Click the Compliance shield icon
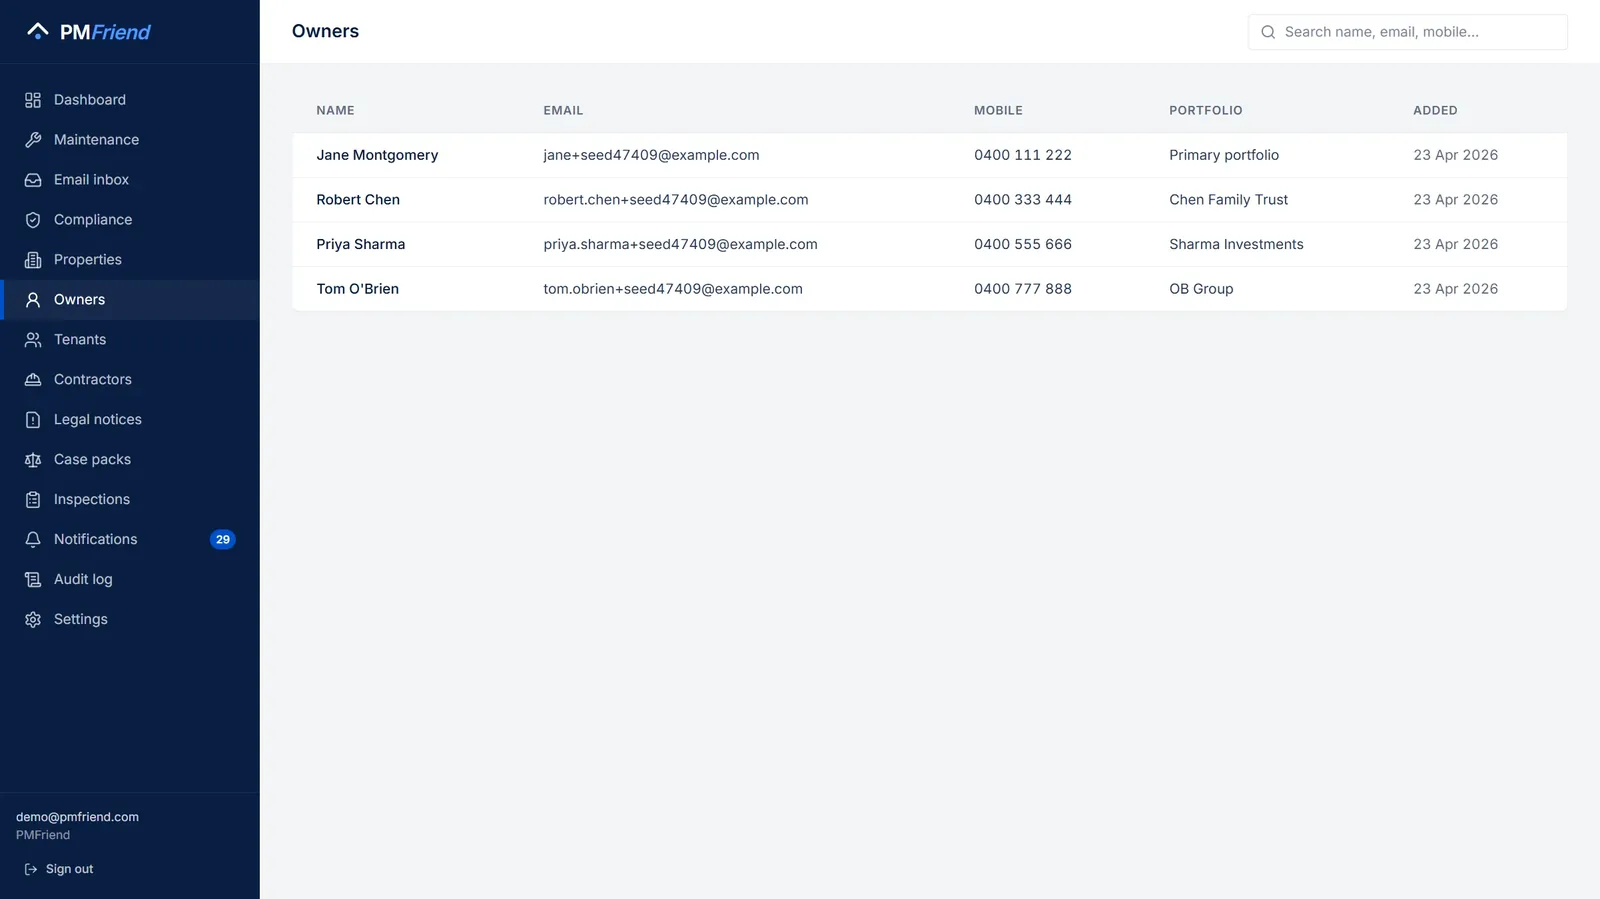This screenshot has width=1600, height=899. (33, 220)
